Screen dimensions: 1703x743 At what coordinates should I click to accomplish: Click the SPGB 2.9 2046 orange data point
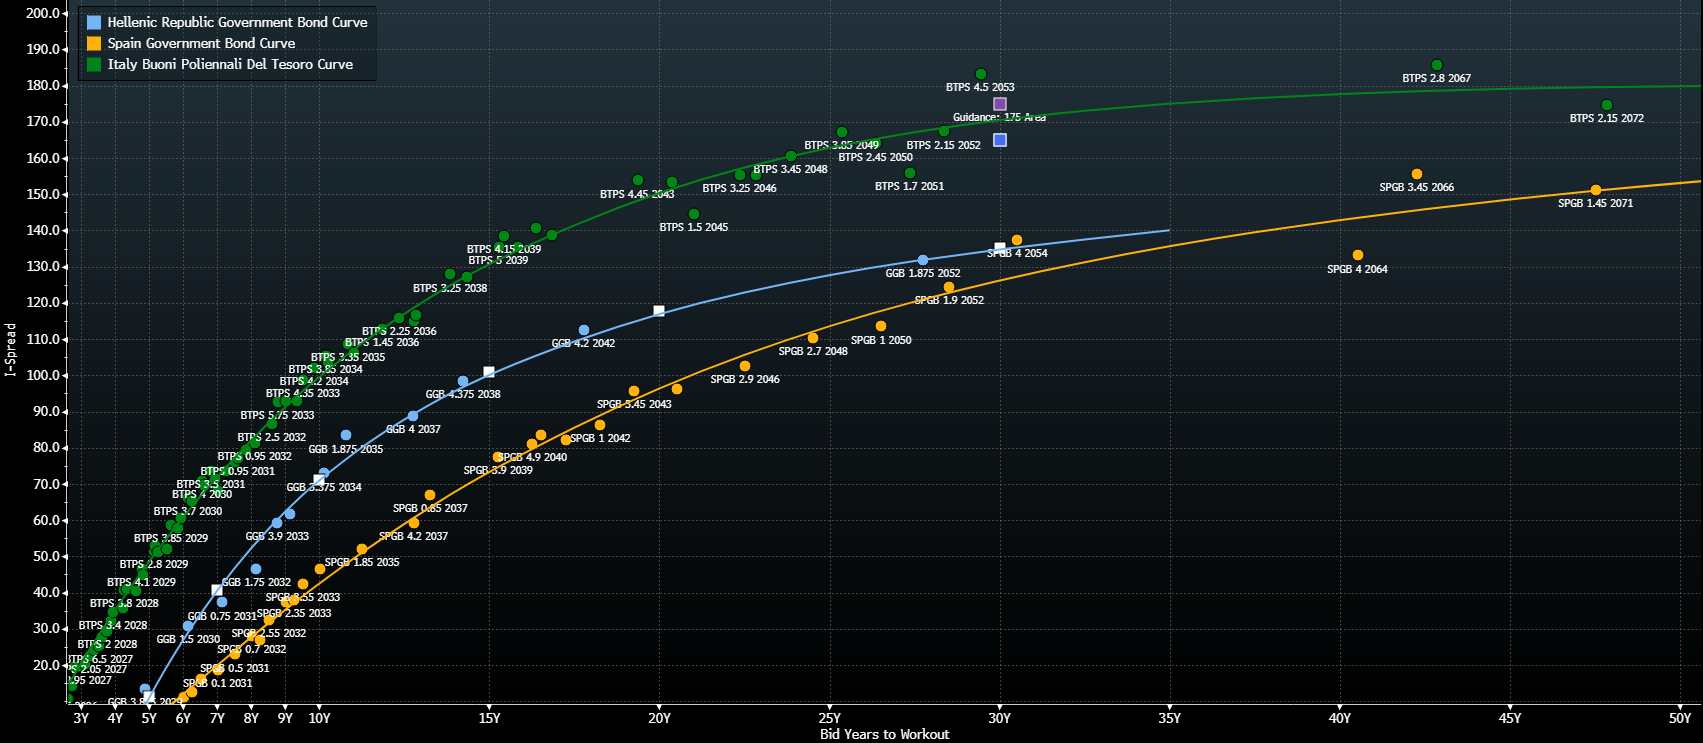745,366
